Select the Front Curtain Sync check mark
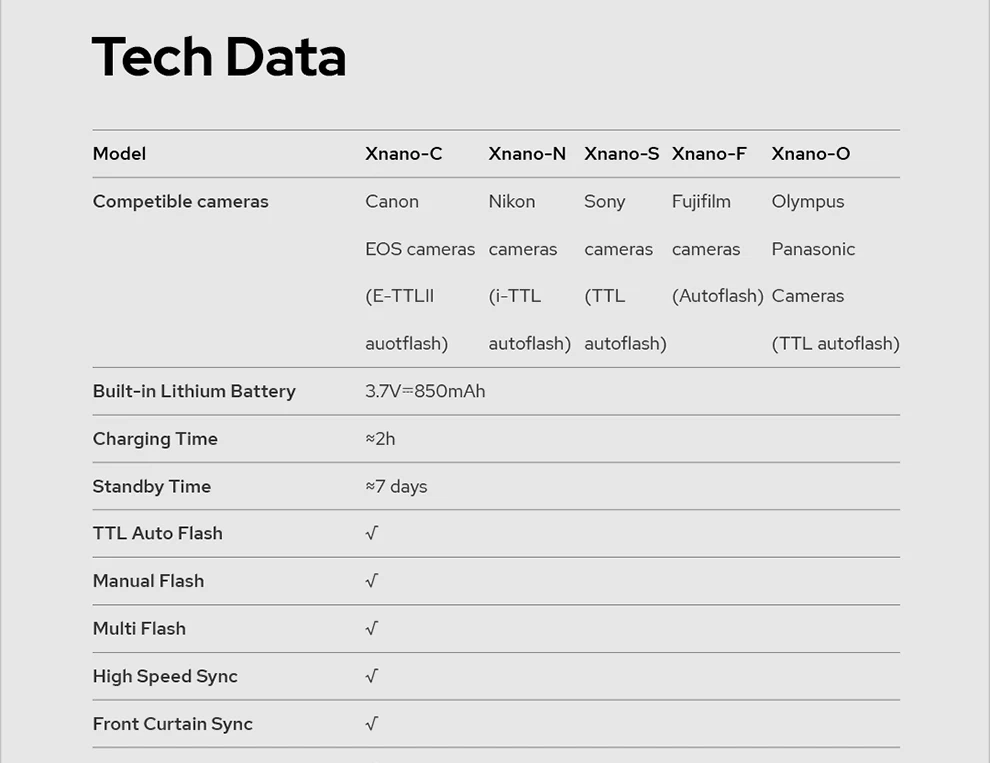990x763 pixels. click(372, 724)
